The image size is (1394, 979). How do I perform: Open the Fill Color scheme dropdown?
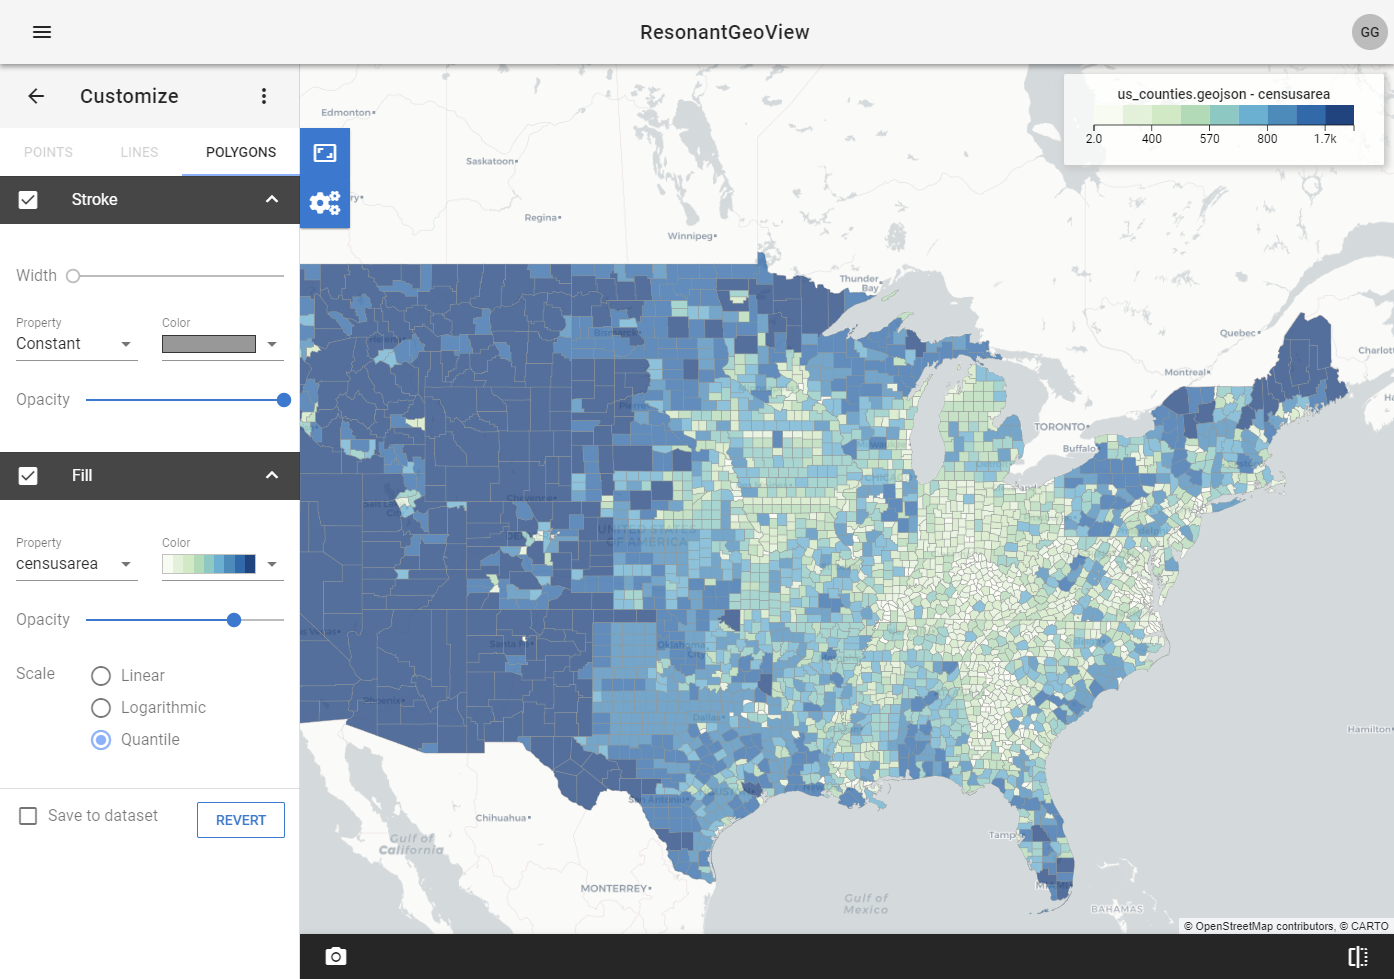223,564
